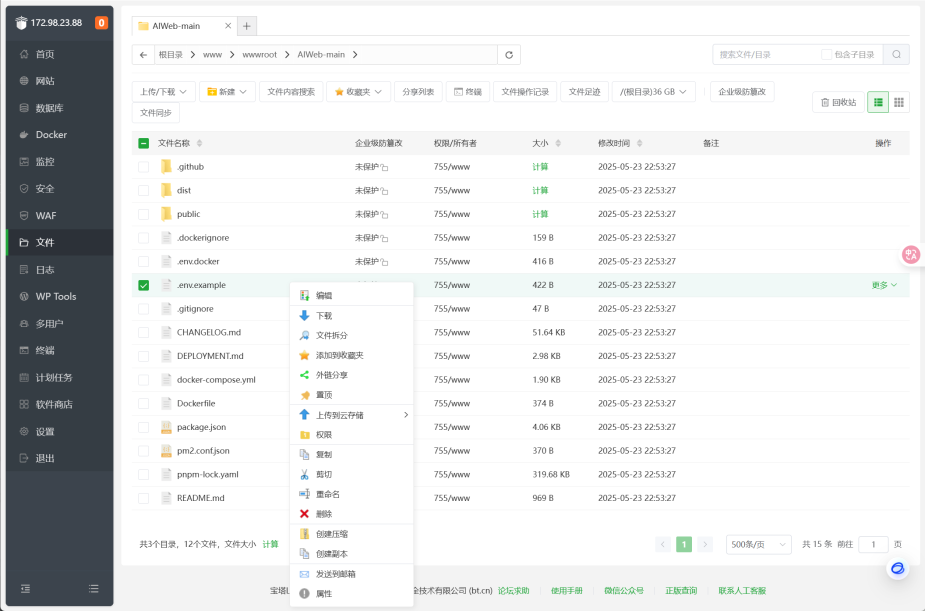
Task: Switch to list view layout
Action: [878, 102]
